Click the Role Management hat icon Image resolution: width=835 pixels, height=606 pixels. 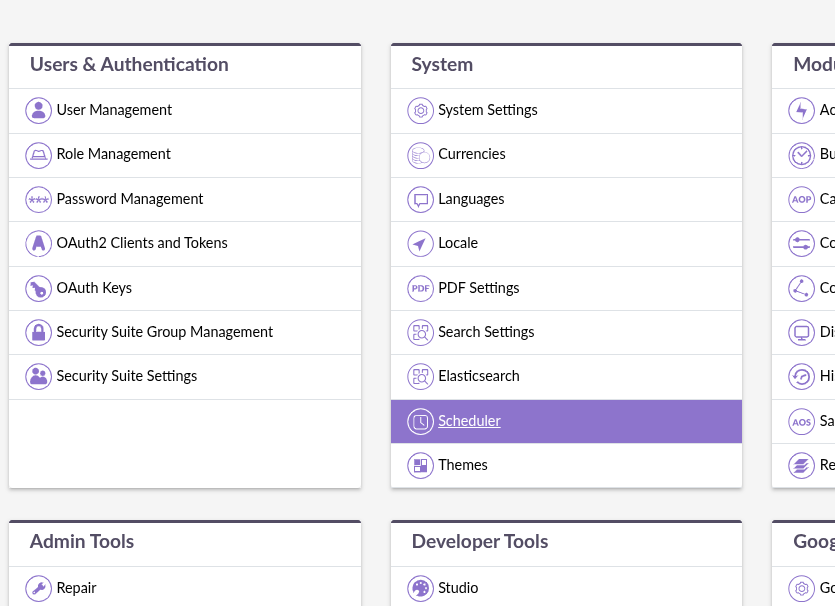(38, 155)
